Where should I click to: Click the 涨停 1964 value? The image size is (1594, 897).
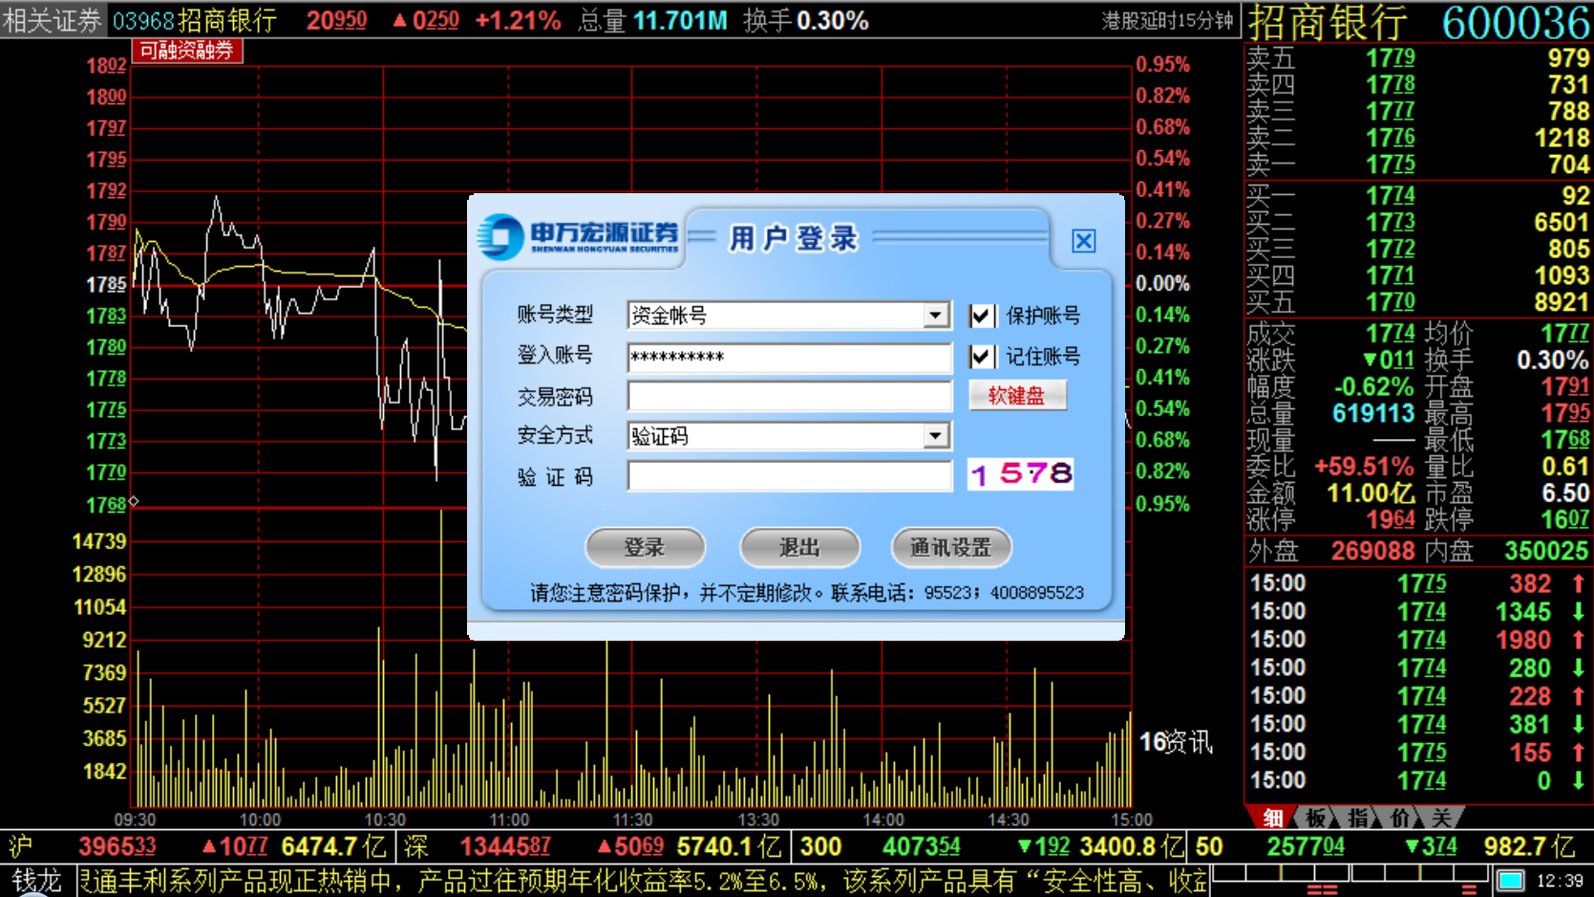click(1390, 520)
